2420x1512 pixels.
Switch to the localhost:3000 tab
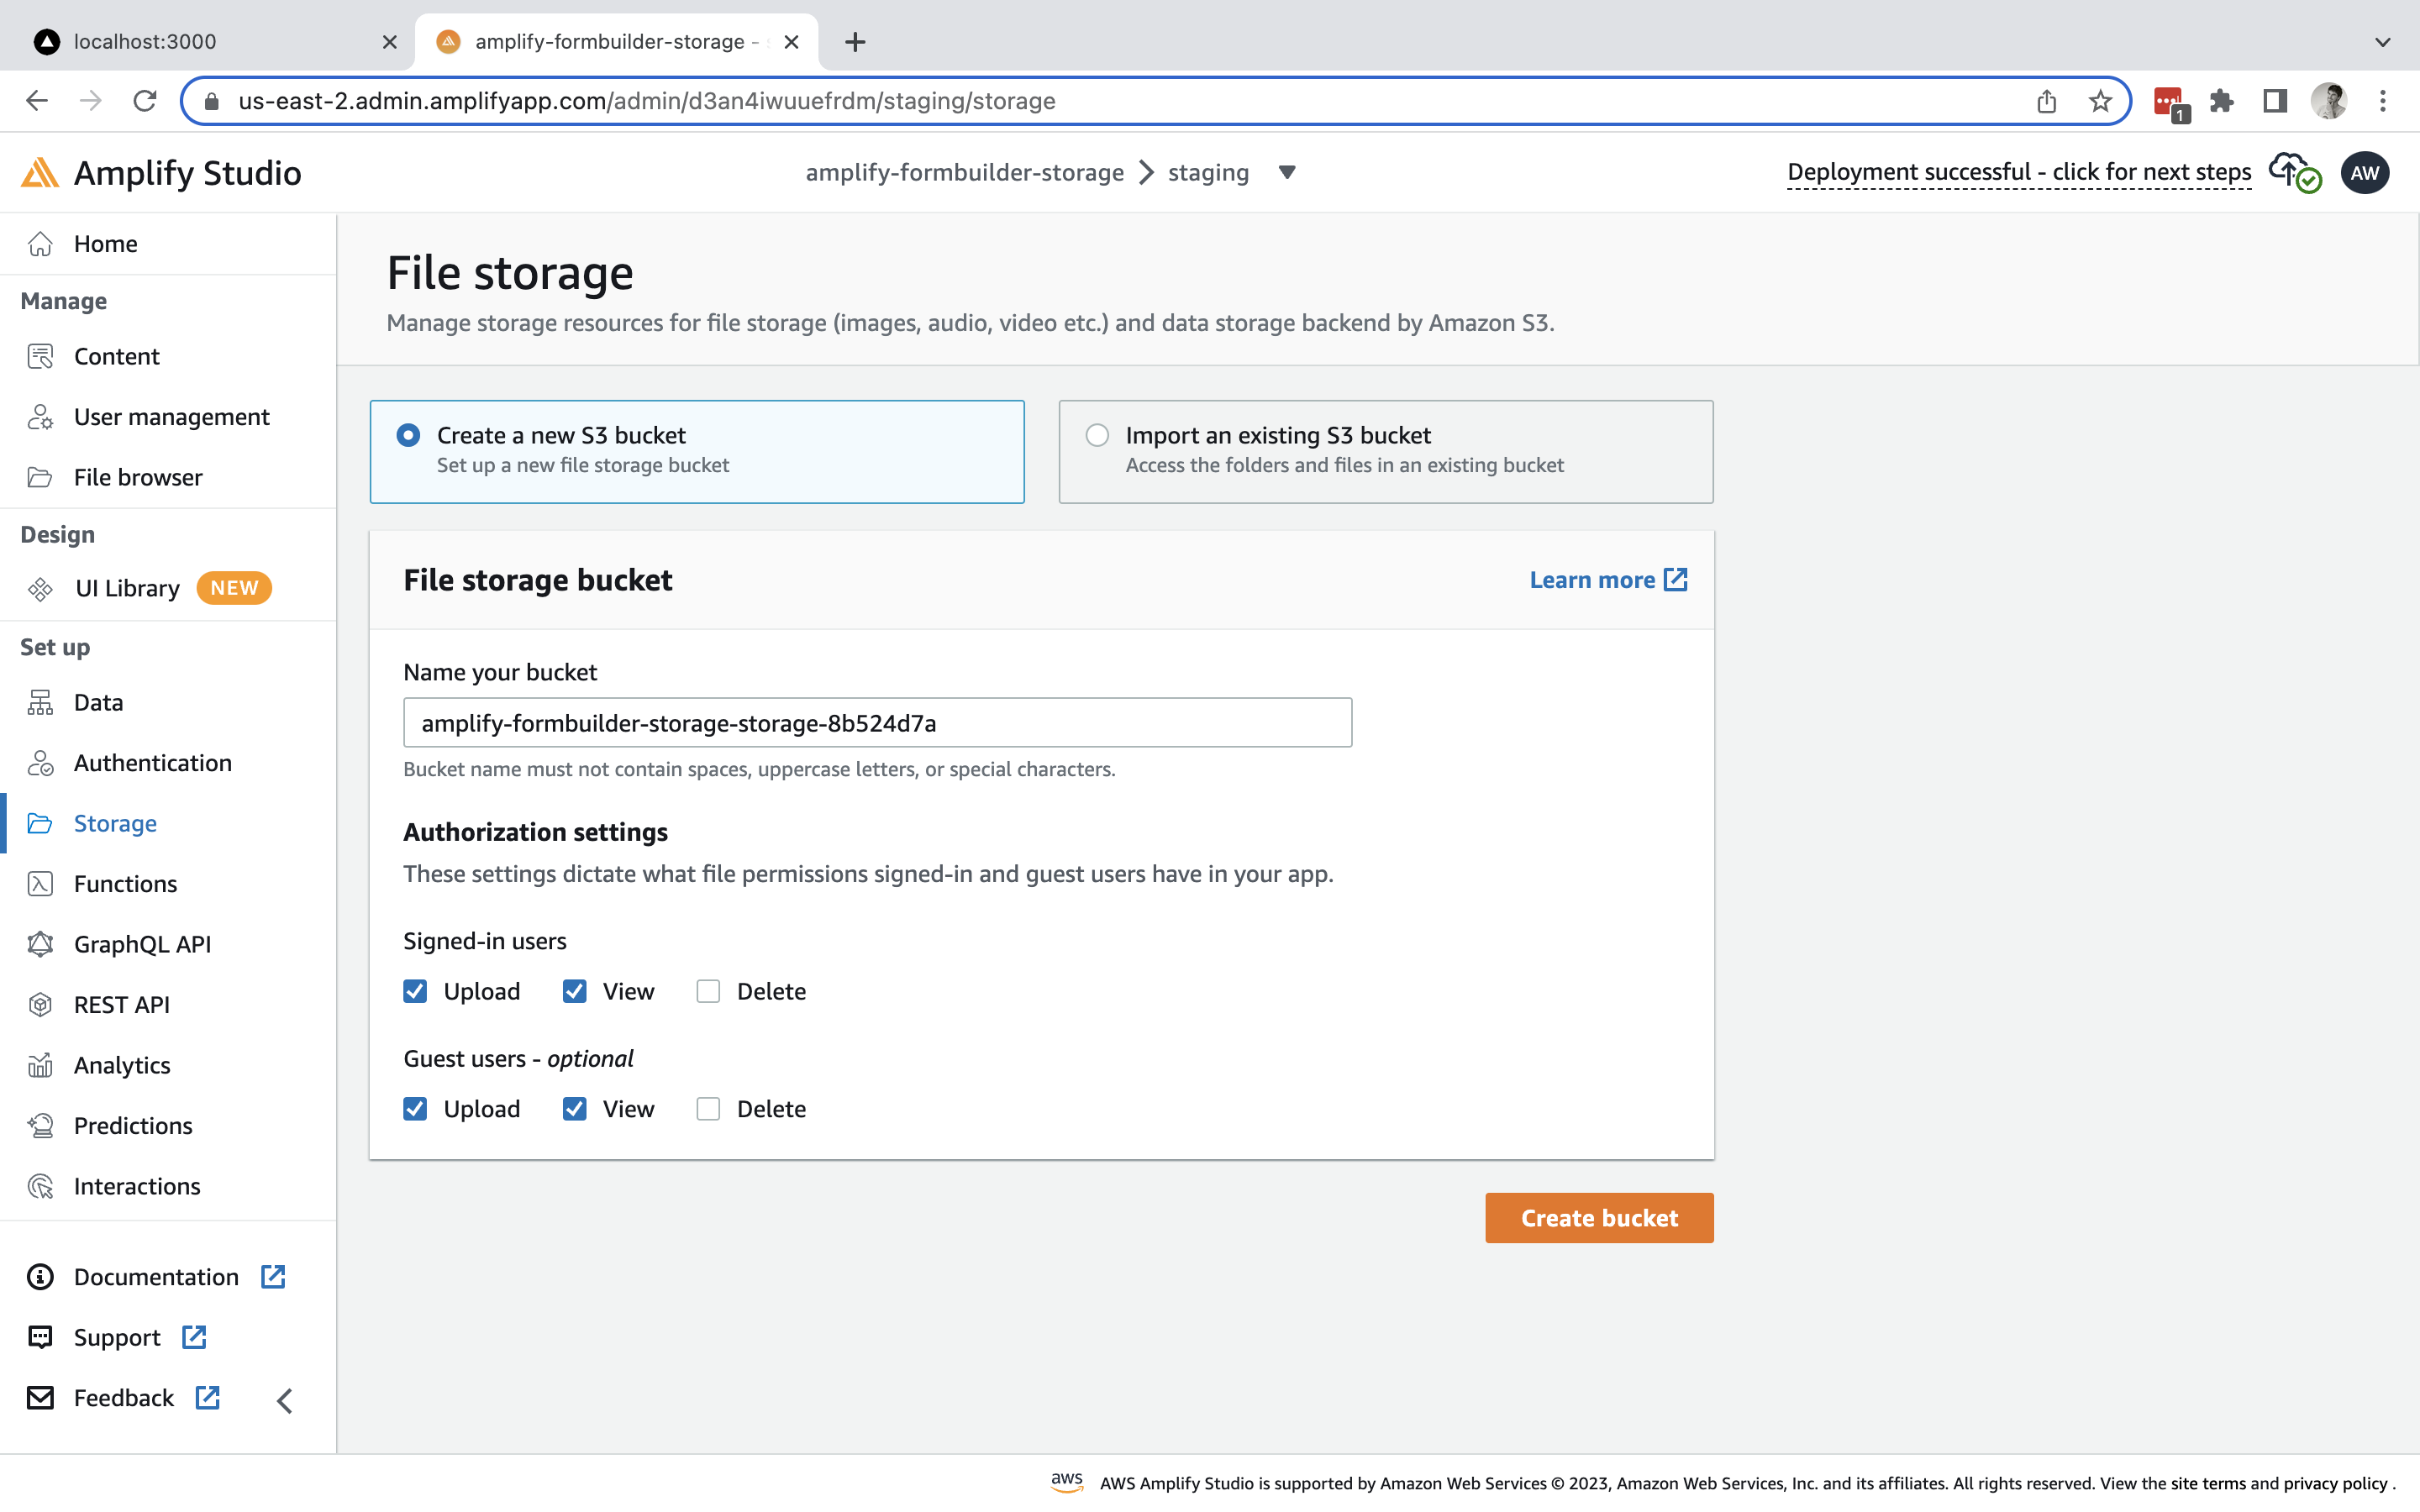pos(145,41)
